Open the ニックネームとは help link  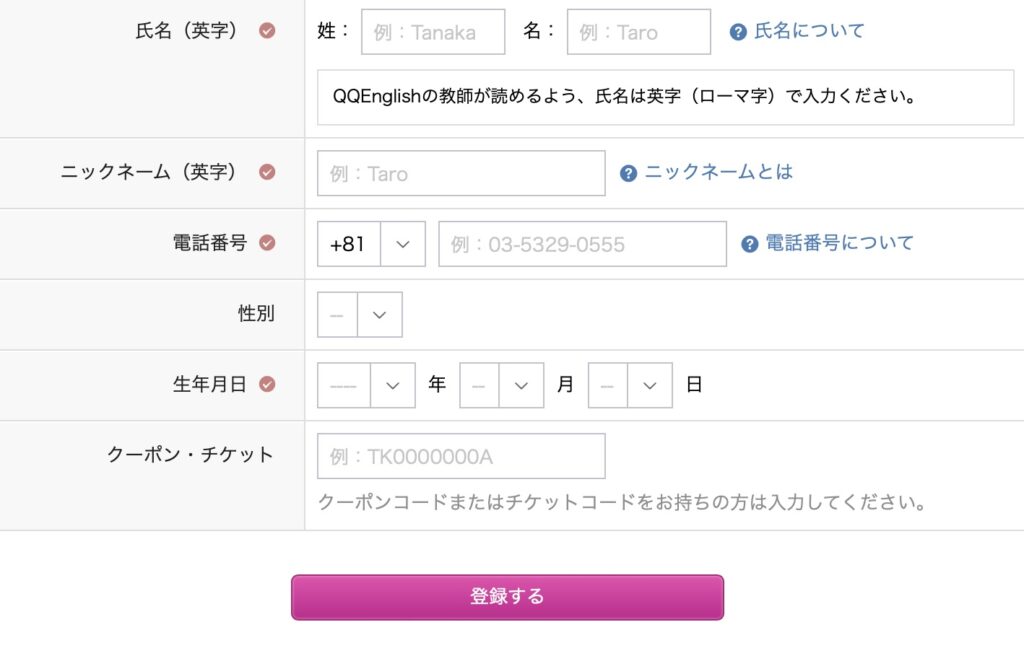coord(718,172)
